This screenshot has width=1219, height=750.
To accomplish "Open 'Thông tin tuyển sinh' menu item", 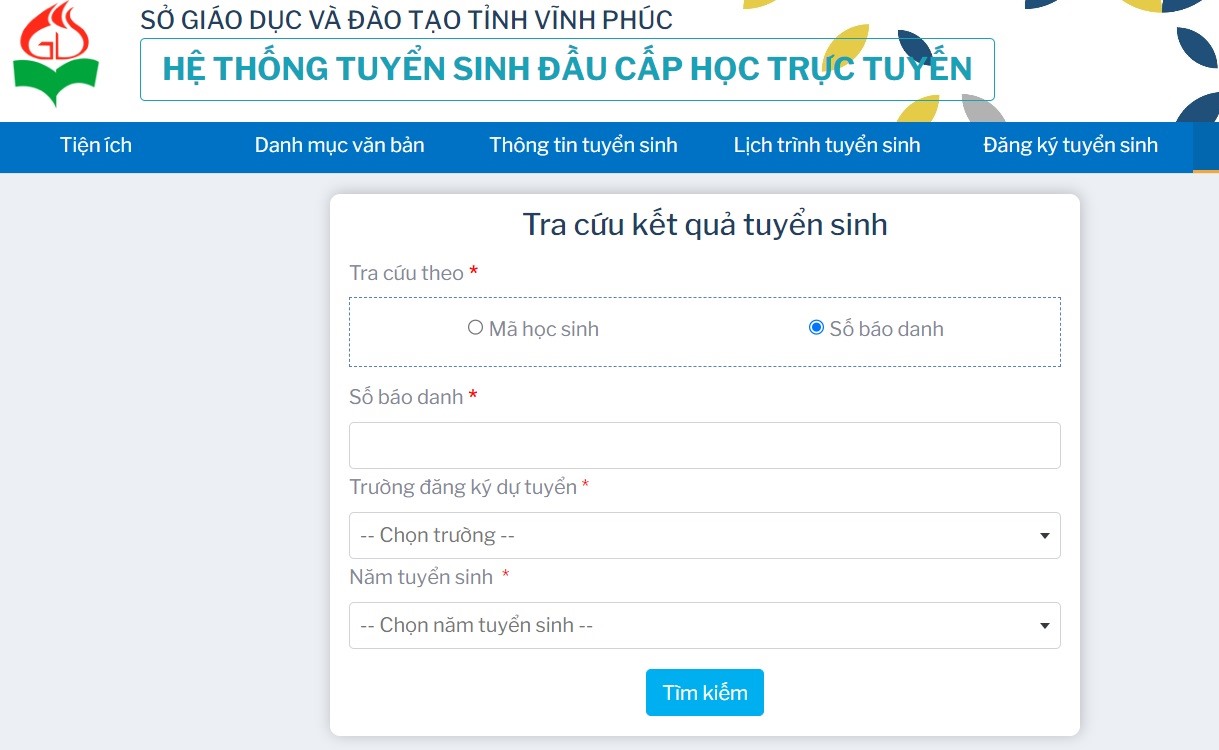I will click(583, 145).
